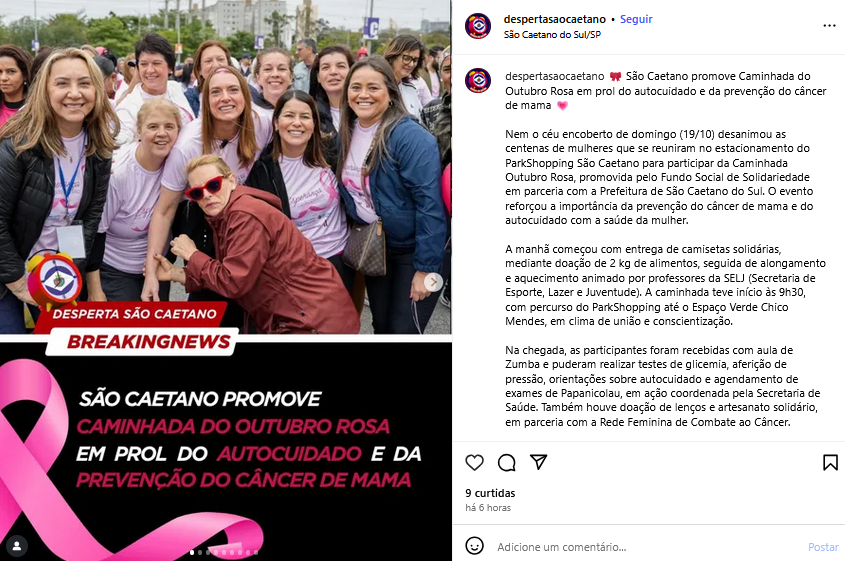Click despertasaocaetano avatar in post header

[x=478, y=26]
